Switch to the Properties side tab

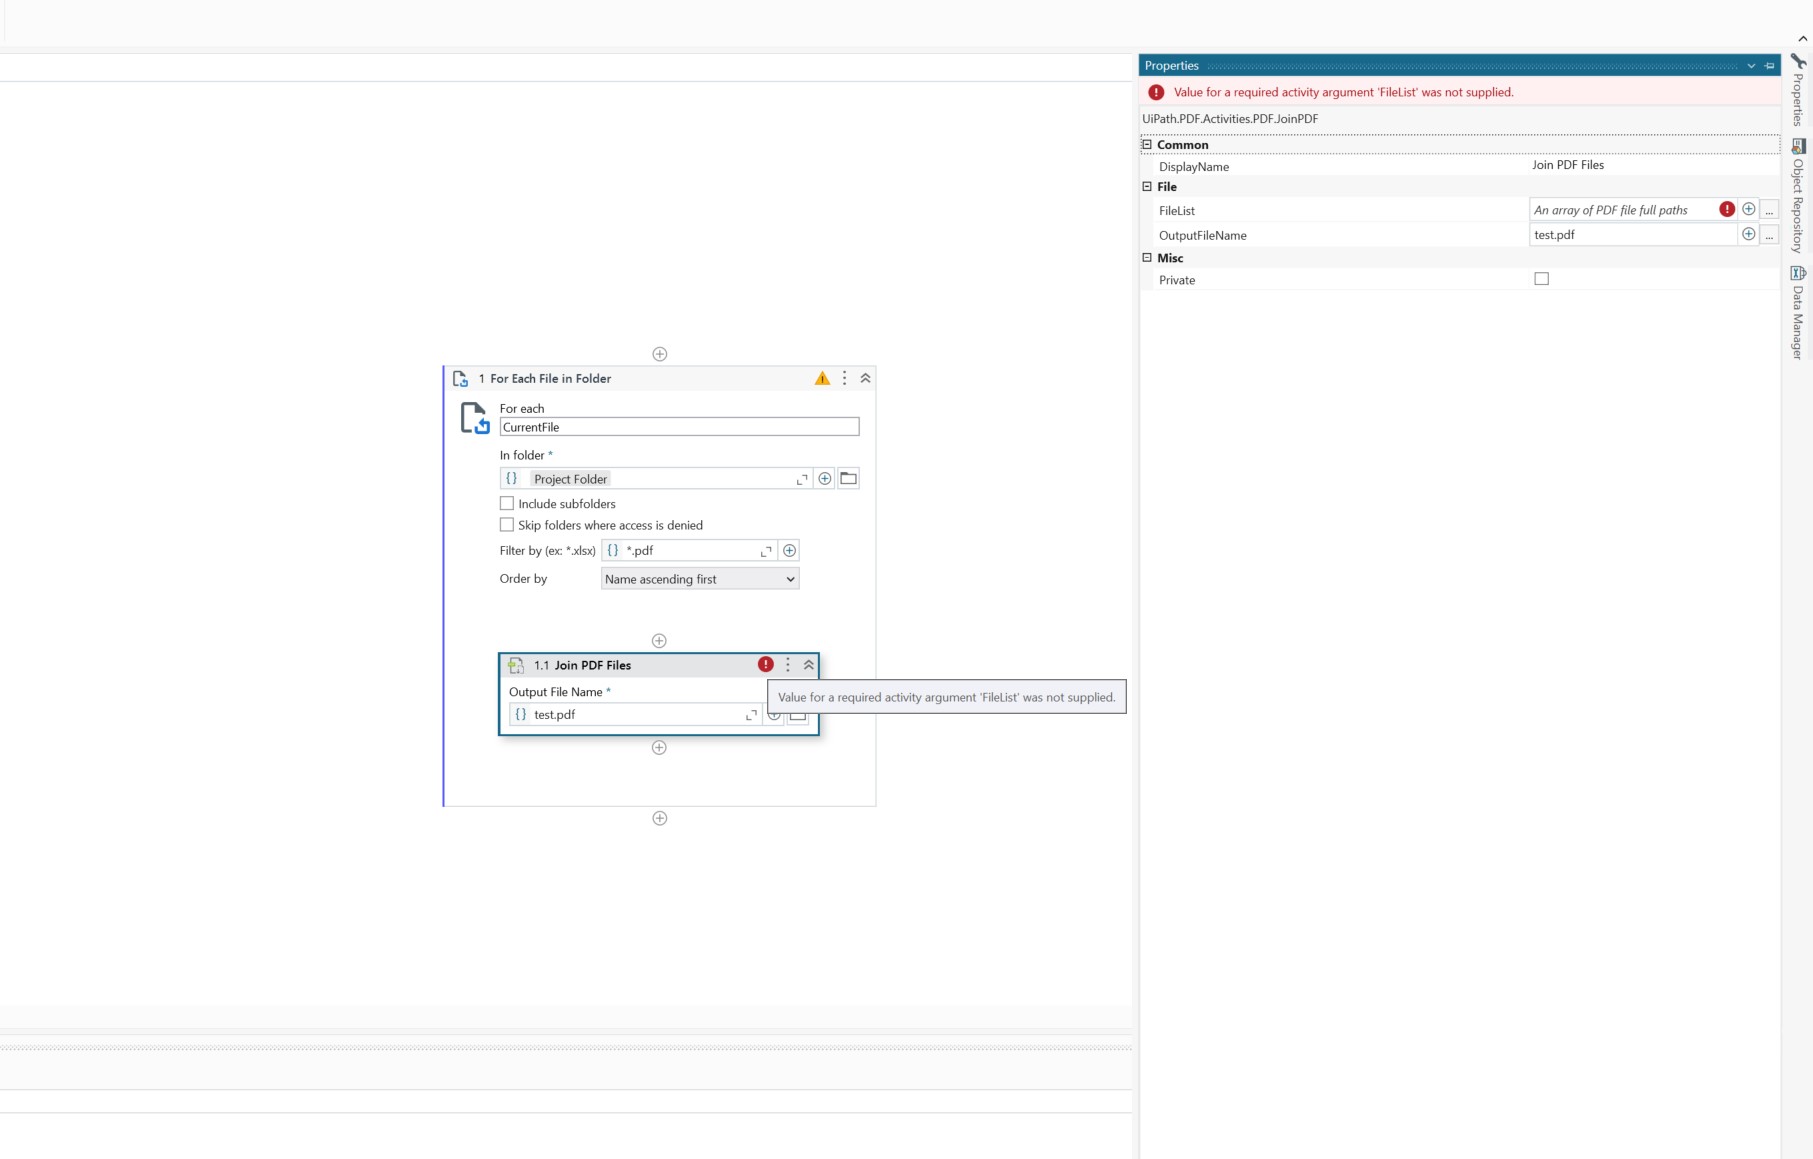[1797, 90]
